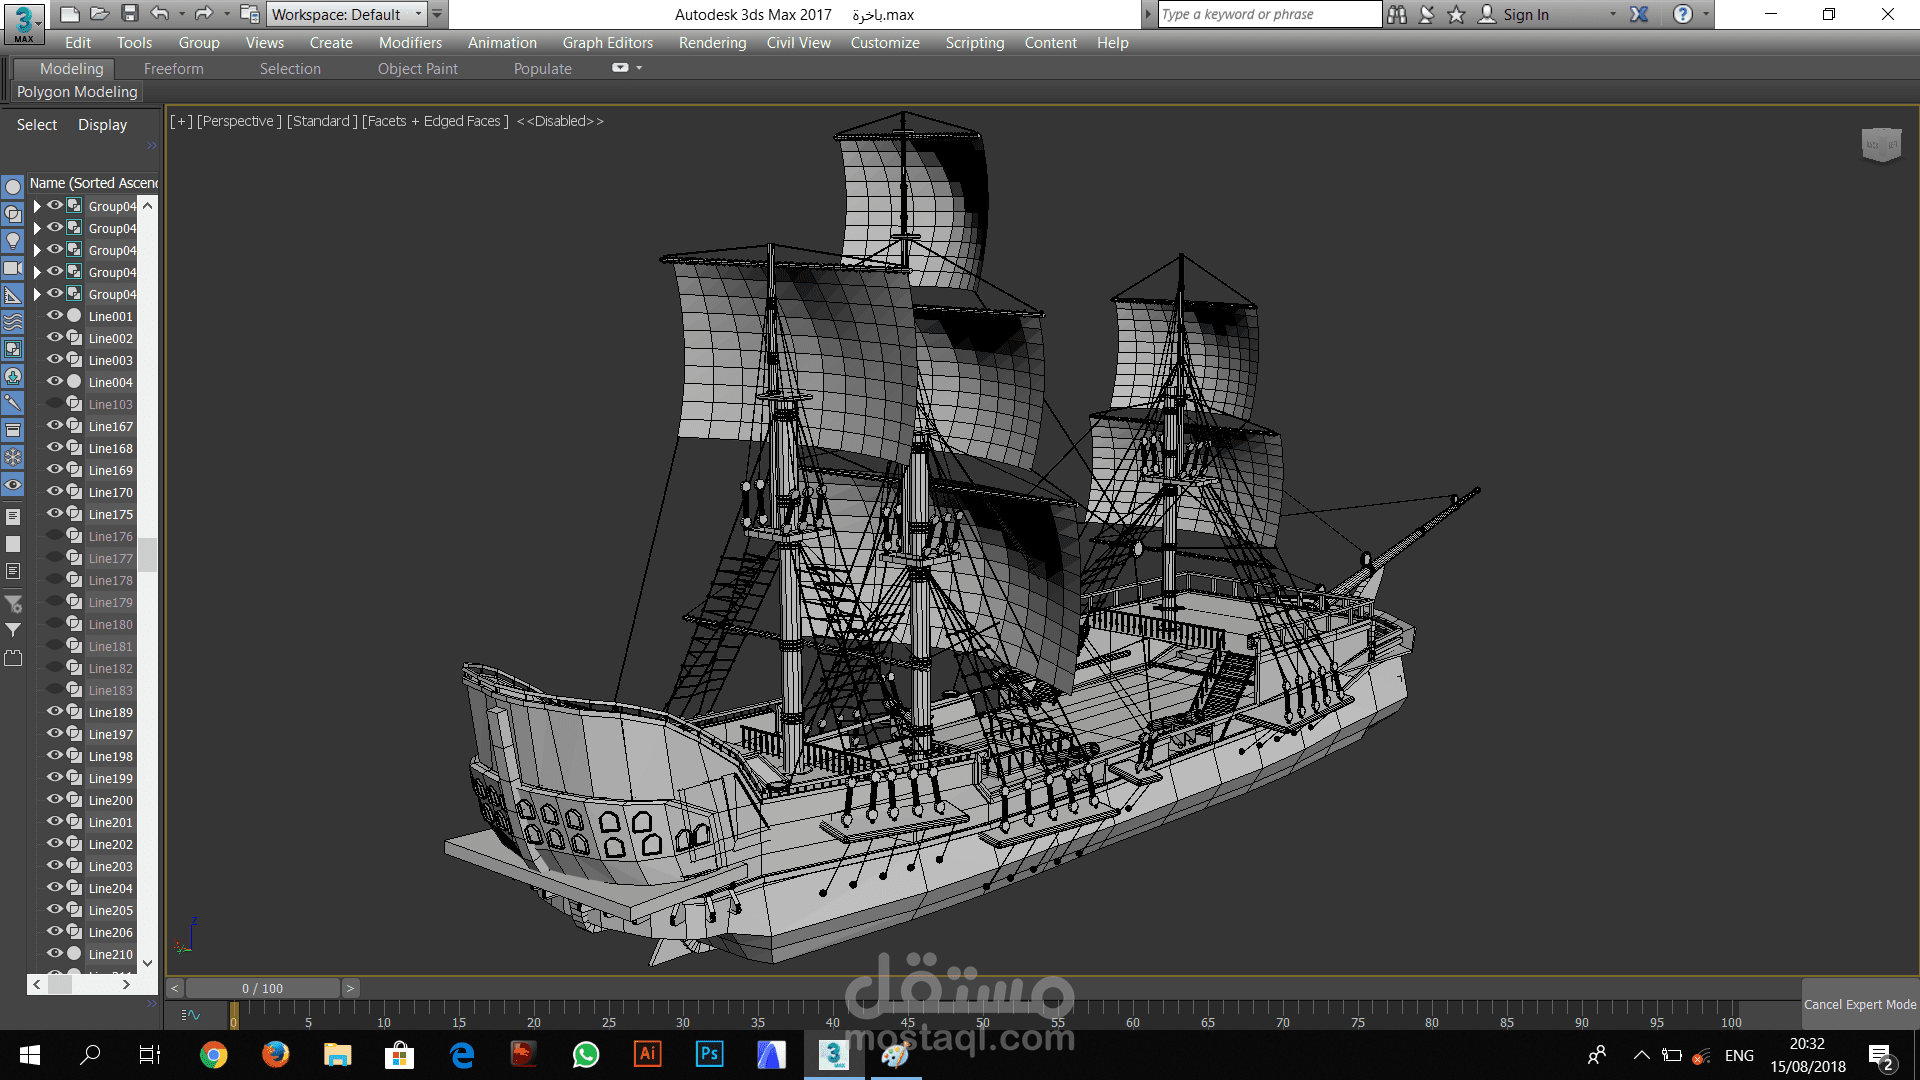Hide Line001 using its eye icon
1920x1080 pixels.
click(x=55, y=316)
